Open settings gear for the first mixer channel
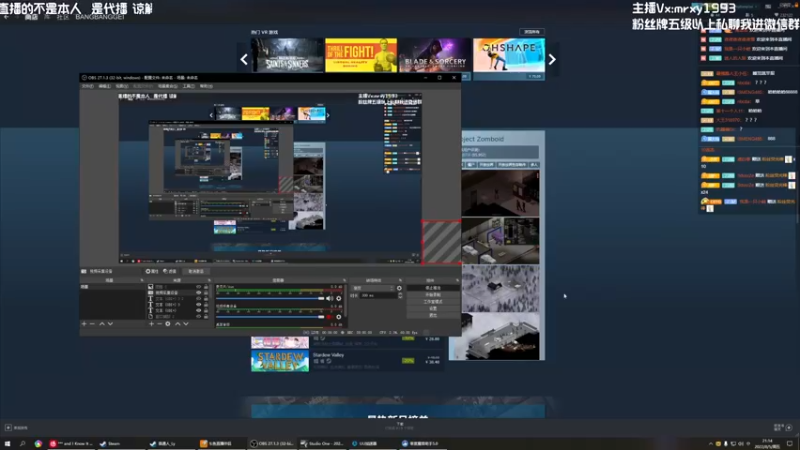Image resolution: width=800 pixels, height=450 pixels. [x=339, y=298]
